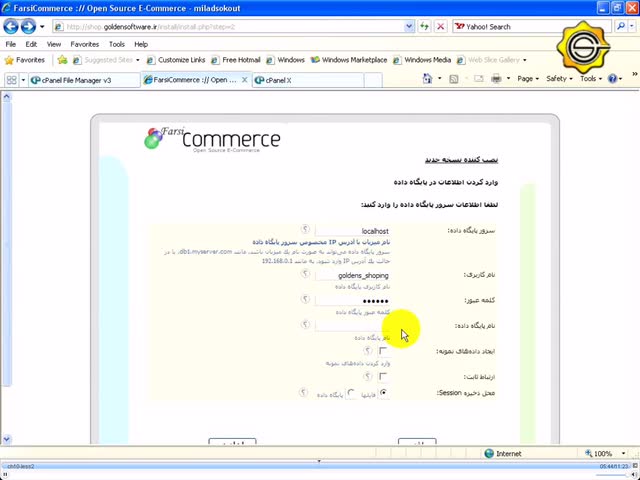Open the Edit menu
640x480 pixels.
pos(31,44)
